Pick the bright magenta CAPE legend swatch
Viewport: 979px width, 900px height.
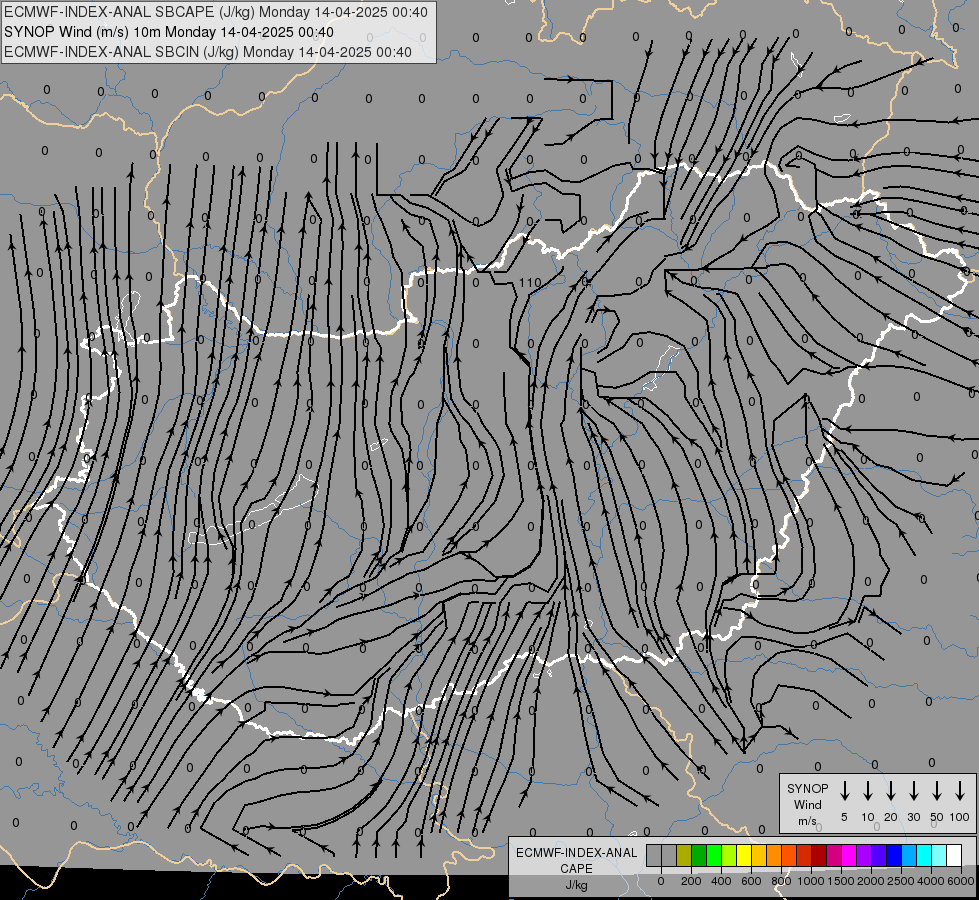pos(850,855)
